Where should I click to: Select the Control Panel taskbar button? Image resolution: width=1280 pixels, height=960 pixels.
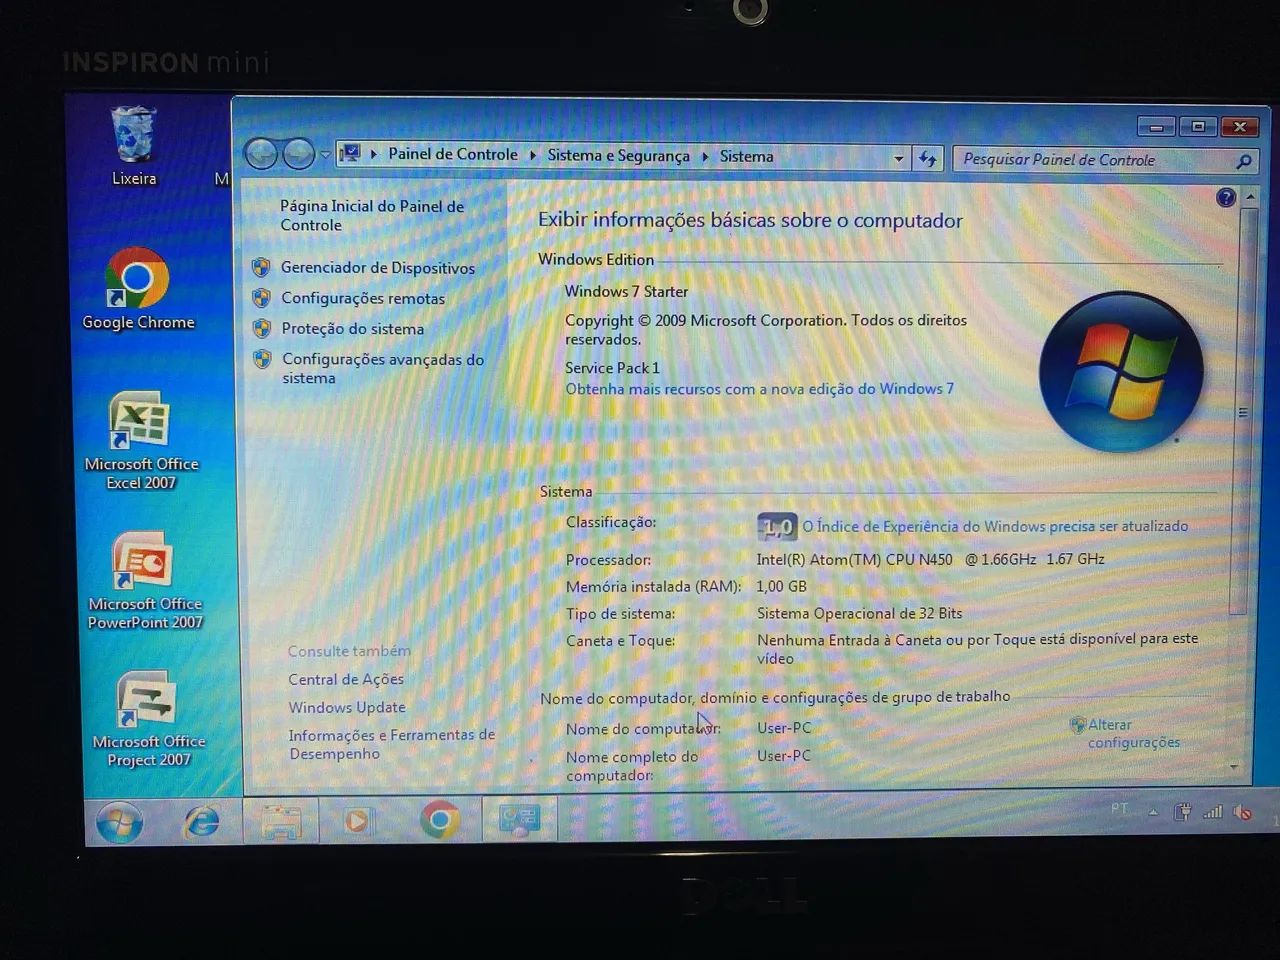519,820
